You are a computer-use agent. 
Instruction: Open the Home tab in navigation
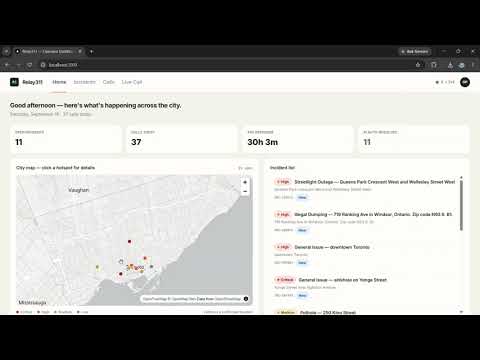click(59, 82)
